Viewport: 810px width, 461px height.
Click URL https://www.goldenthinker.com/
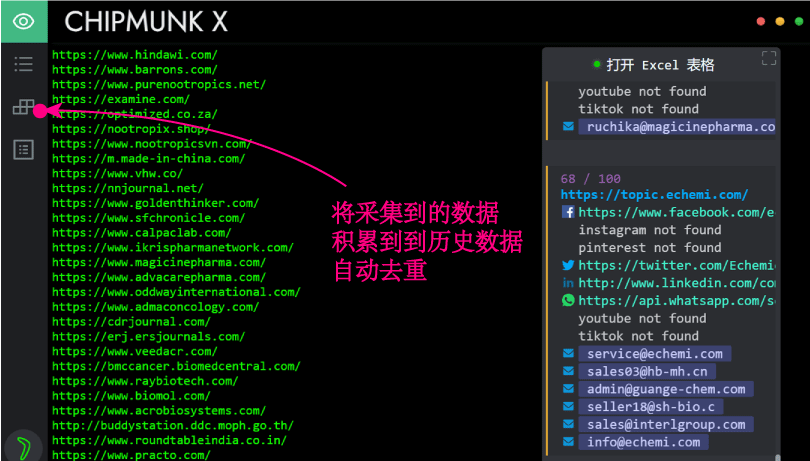[155, 203]
